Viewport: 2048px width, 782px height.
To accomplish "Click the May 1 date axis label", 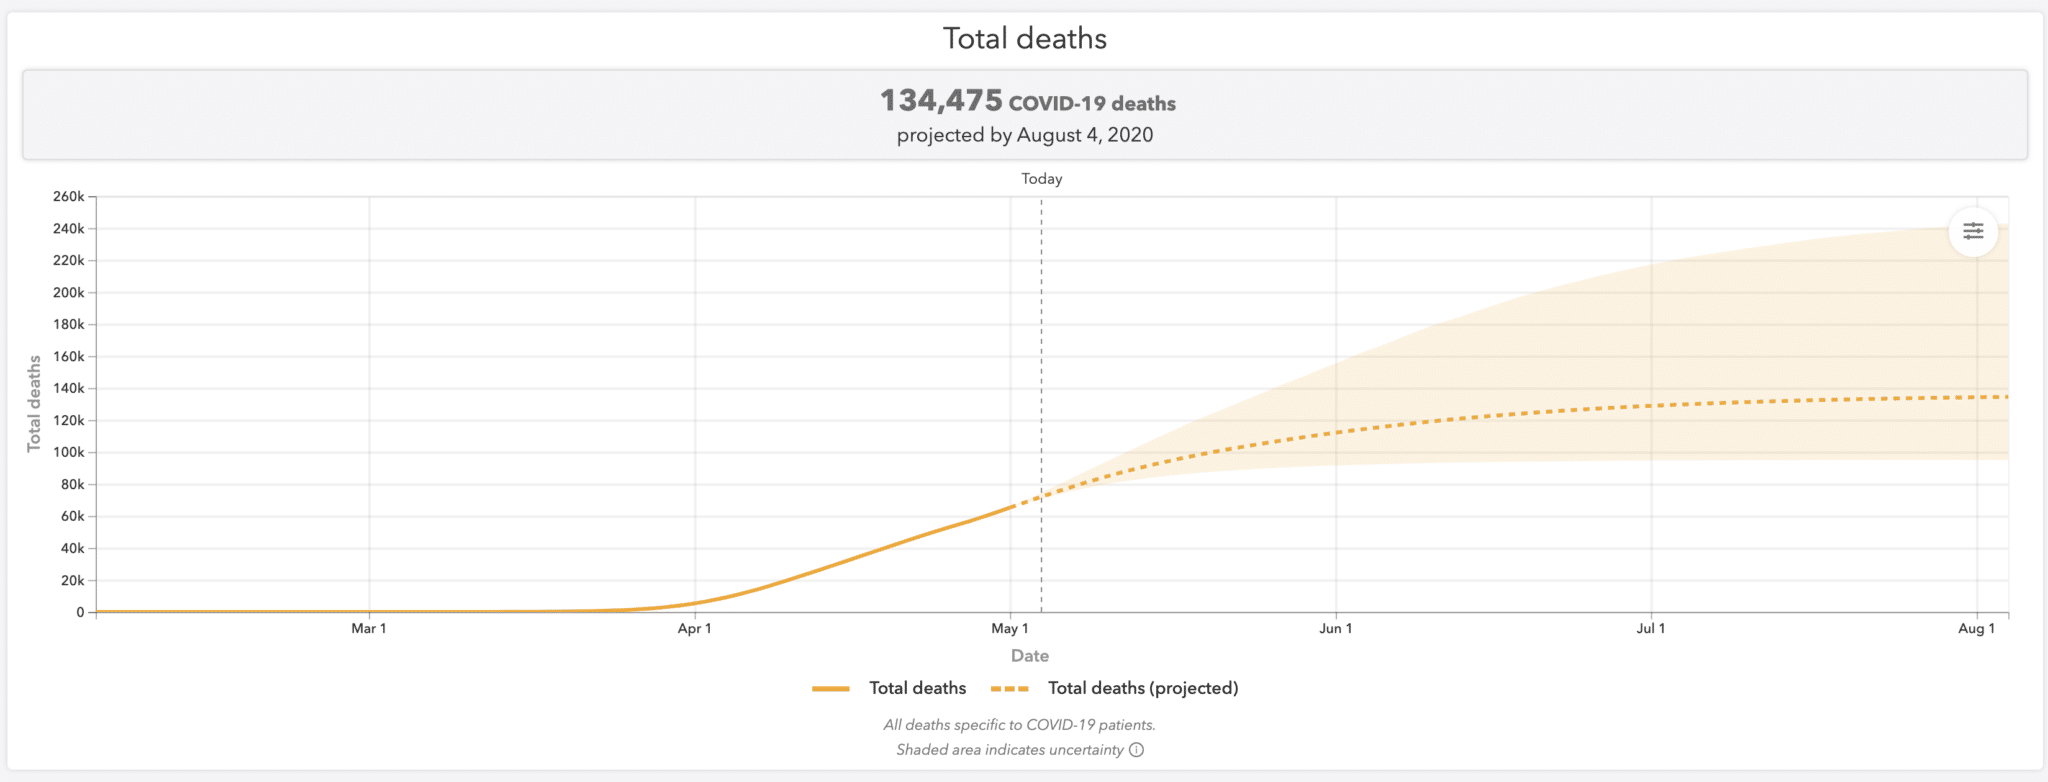I will pos(1010,629).
